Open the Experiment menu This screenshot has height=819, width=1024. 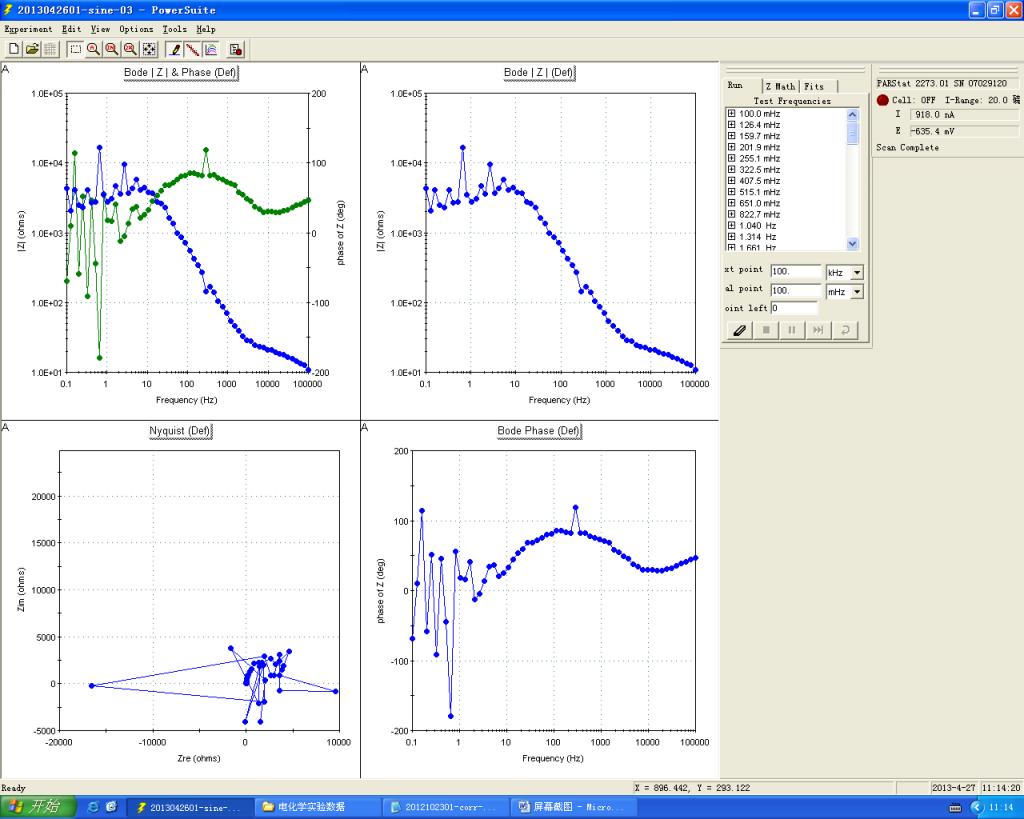click(x=28, y=29)
